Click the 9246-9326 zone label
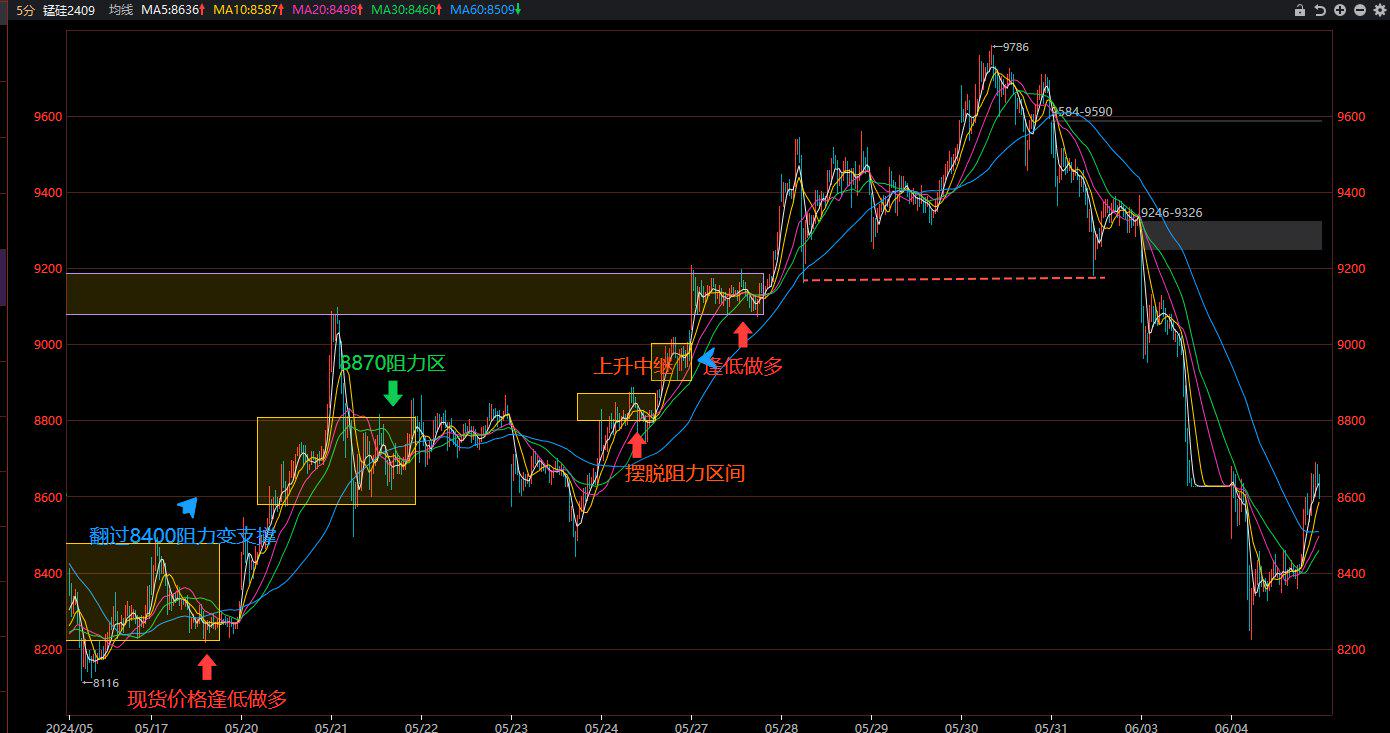1390x733 pixels. (x=1171, y=213)
